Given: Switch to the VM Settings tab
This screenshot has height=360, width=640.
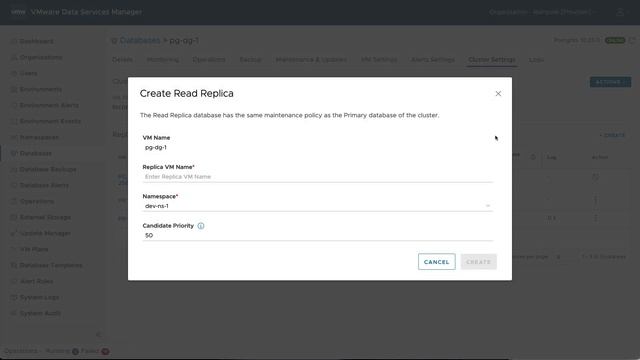Looking at the screenshot, I should (379, 60).
